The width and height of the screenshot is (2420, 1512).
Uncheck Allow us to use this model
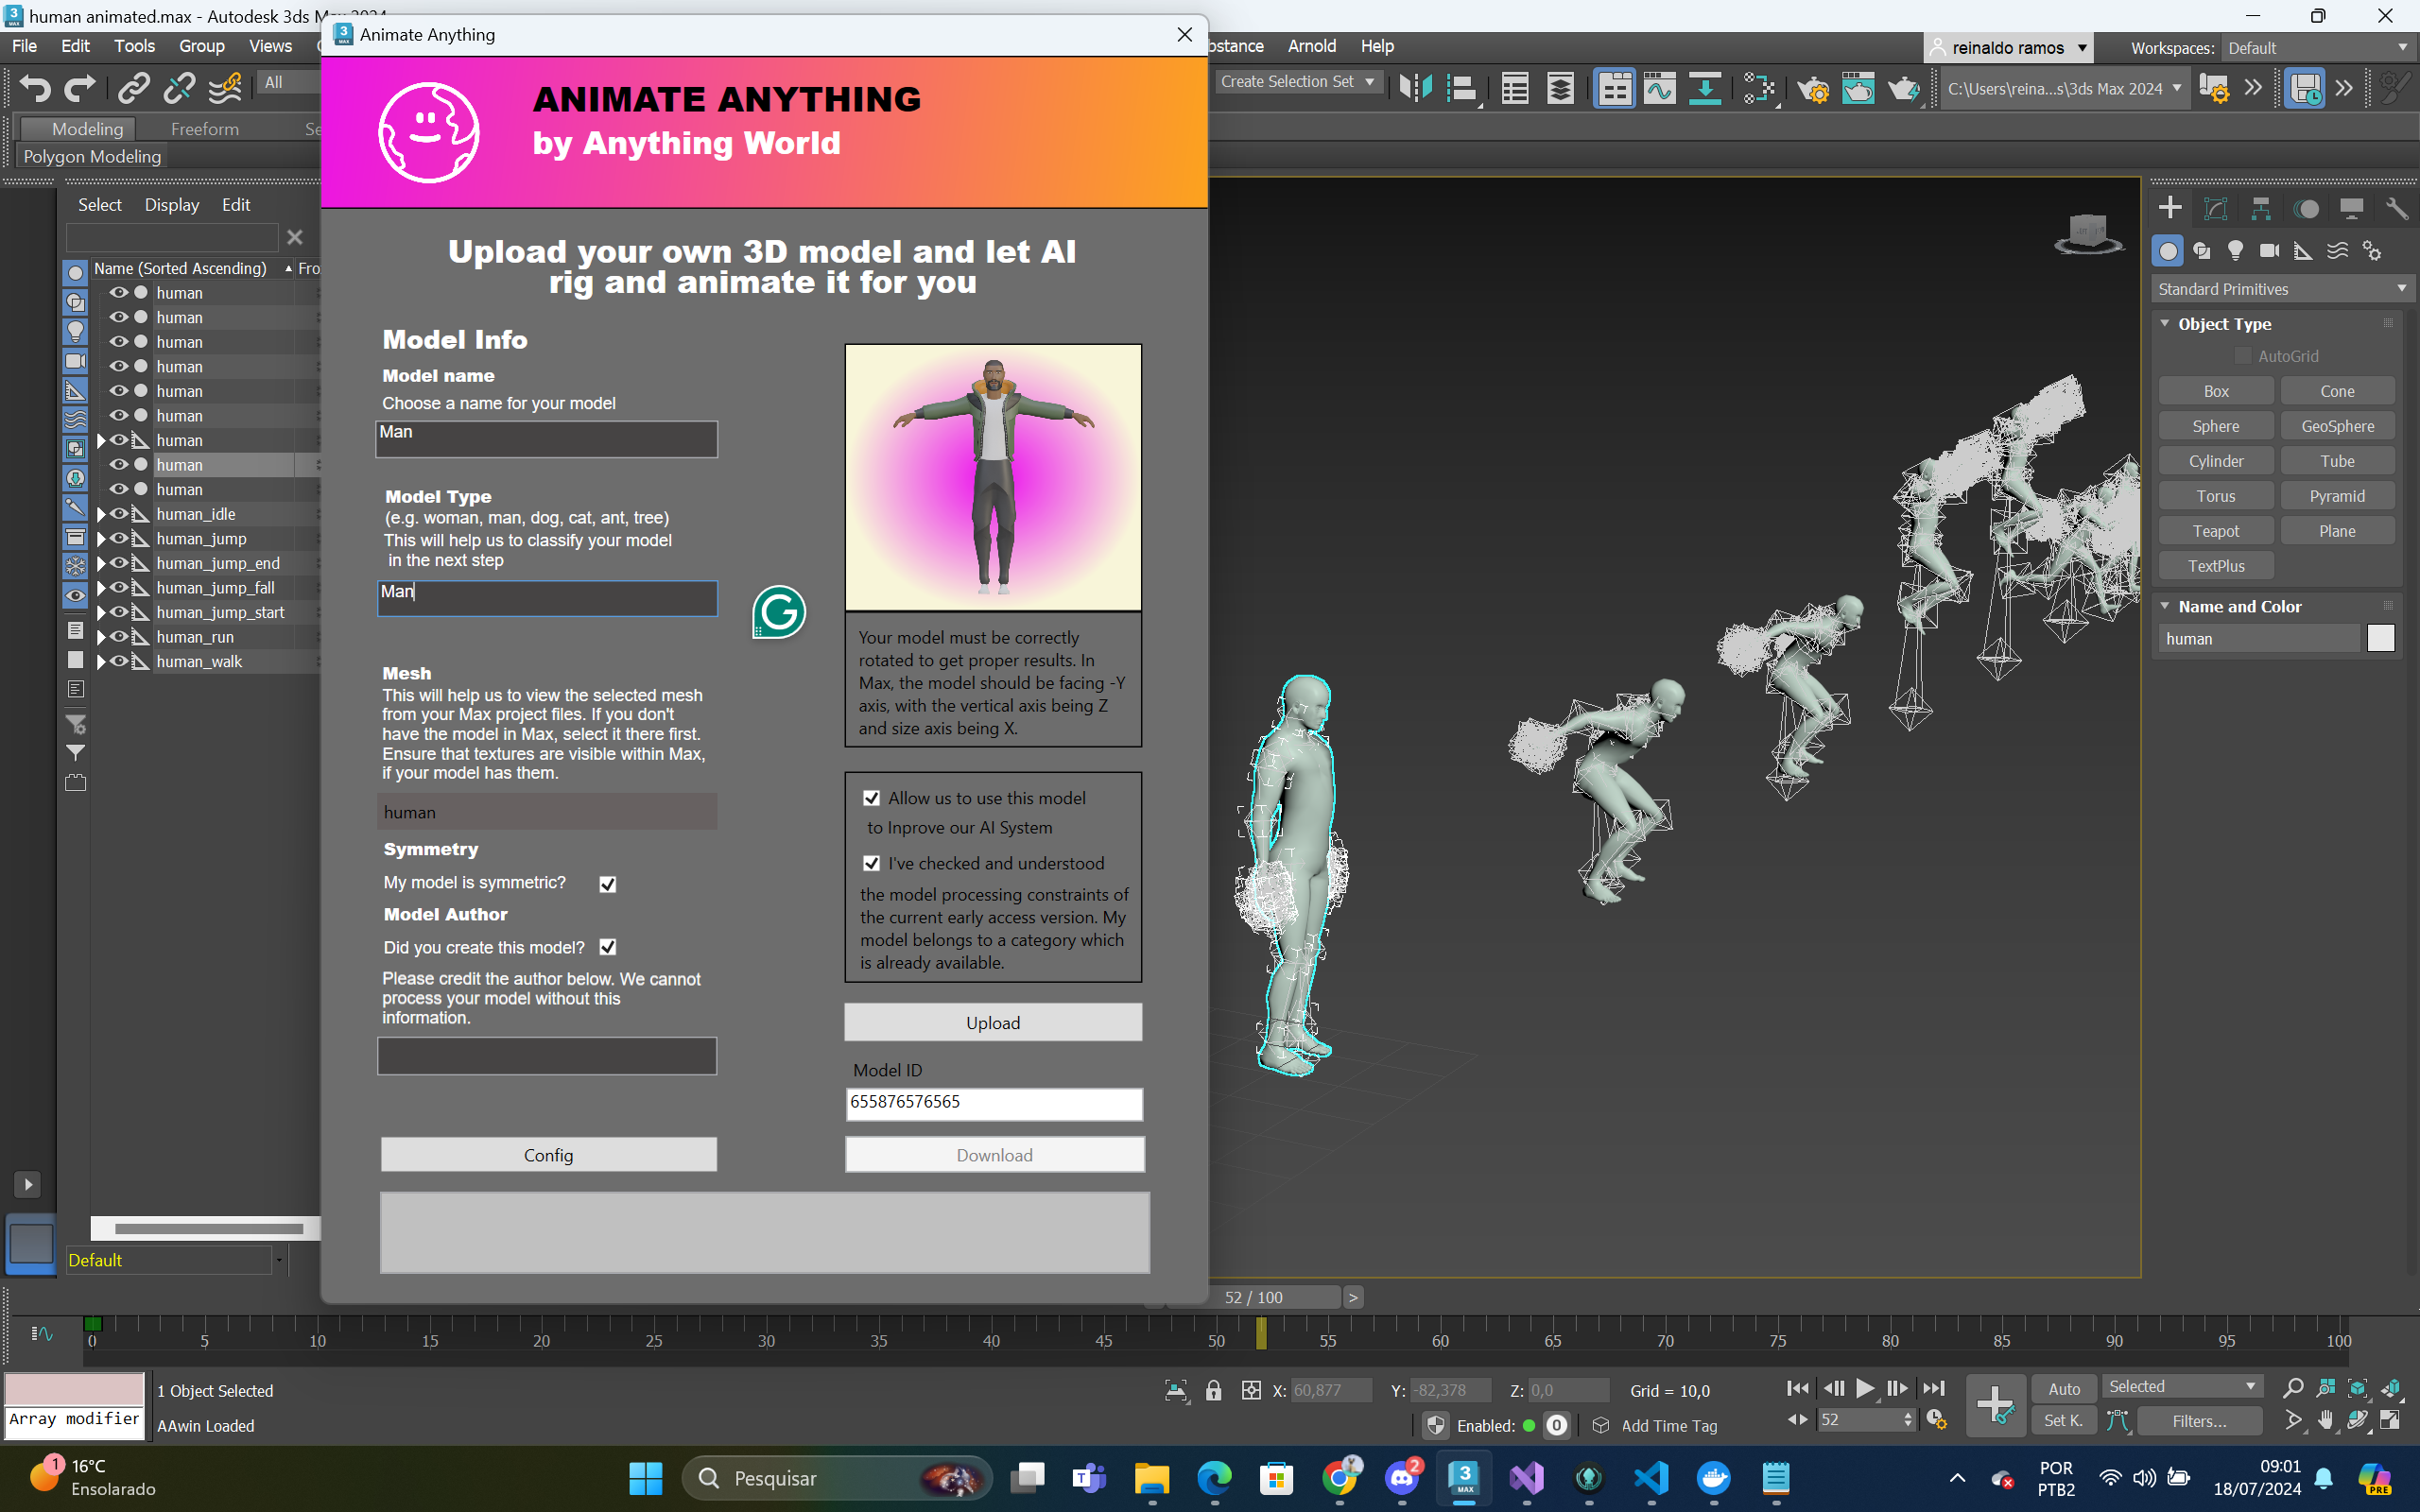tap(871, 798)
